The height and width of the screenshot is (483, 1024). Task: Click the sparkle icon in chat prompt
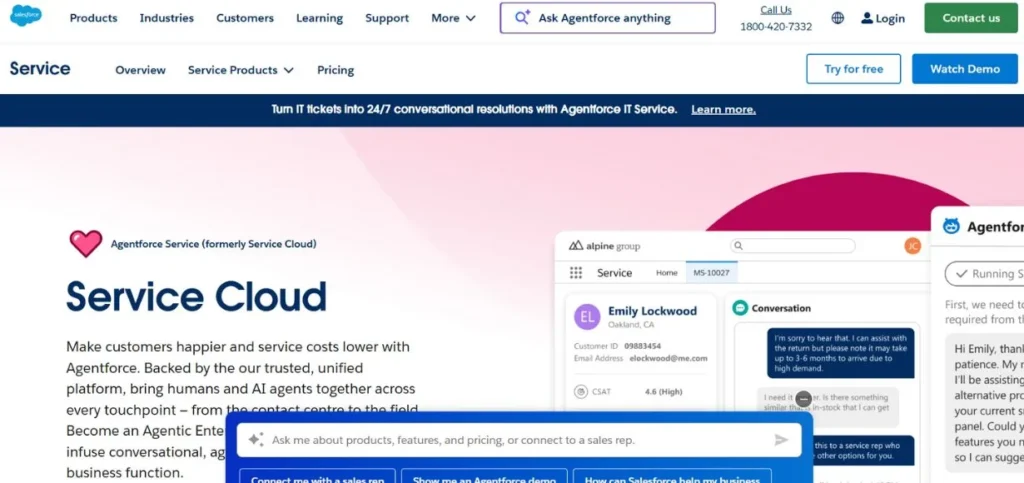click(x=255, y=439)
